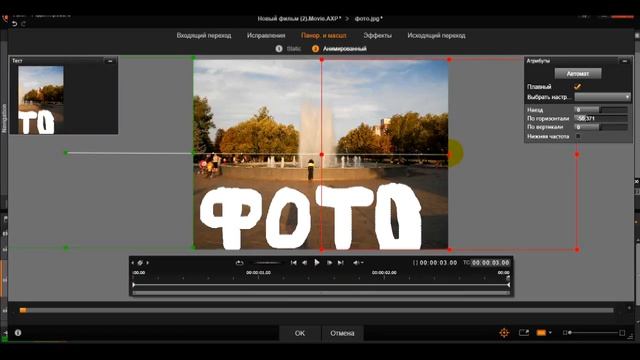Step back one frame

tap(304, 263)
